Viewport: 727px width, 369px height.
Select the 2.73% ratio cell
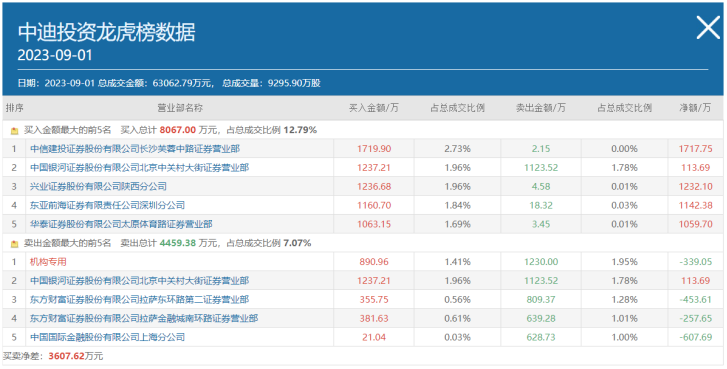point(458,149)
